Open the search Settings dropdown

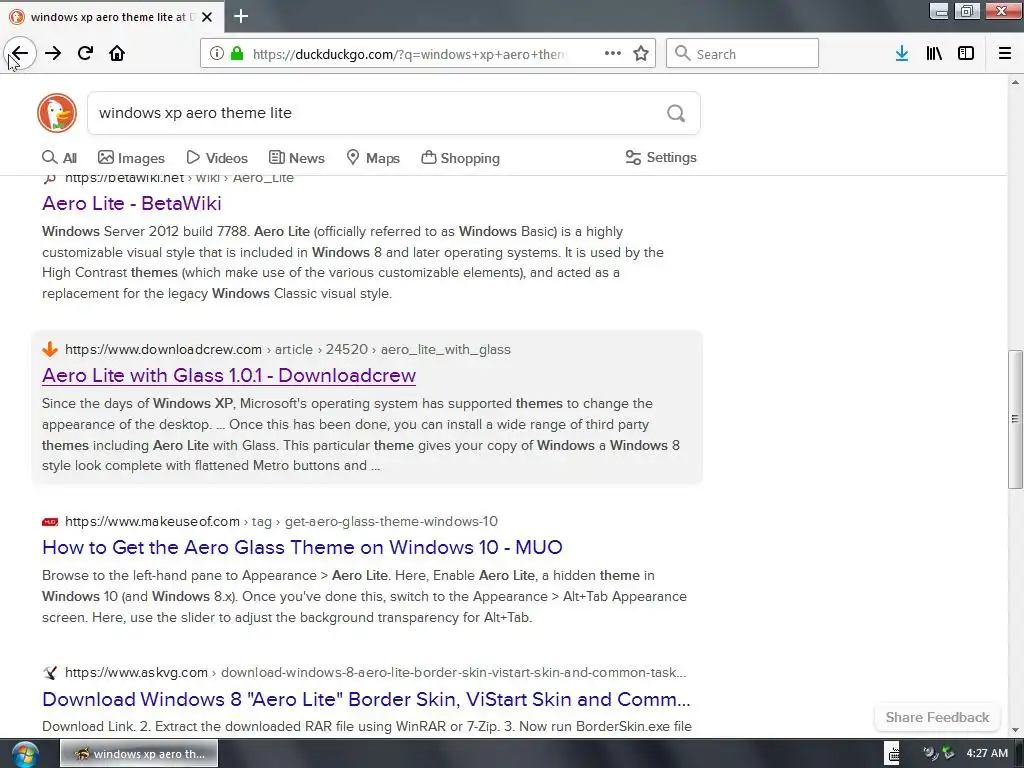(x=661, y=157)
